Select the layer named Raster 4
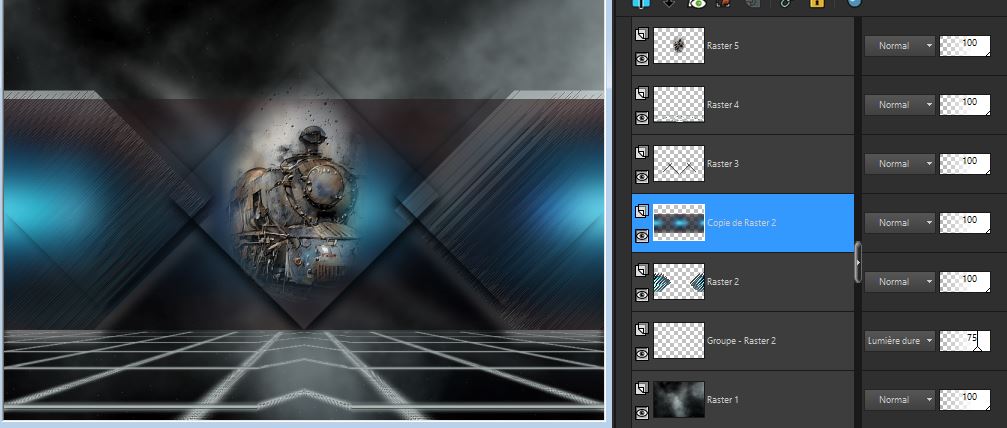Screen dimensions: 1007x428 [722, 105]
